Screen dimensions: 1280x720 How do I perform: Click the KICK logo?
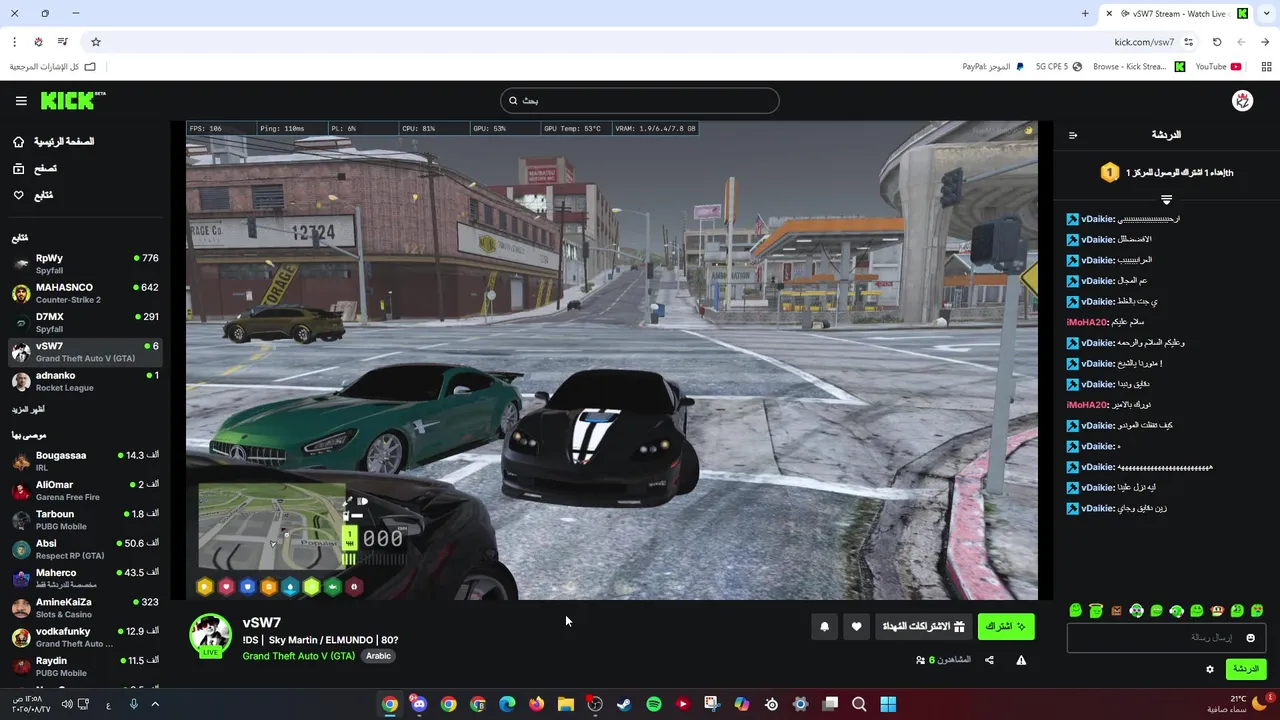click(x=72, y=100)
